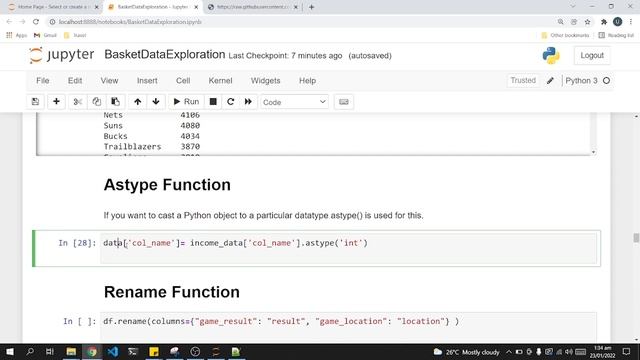Image resolution: width=640 pixels, height=360 pixels.
Task: Open the Apps bookmark shortcut
Action: pyautogui.click(x=17, y=35)
